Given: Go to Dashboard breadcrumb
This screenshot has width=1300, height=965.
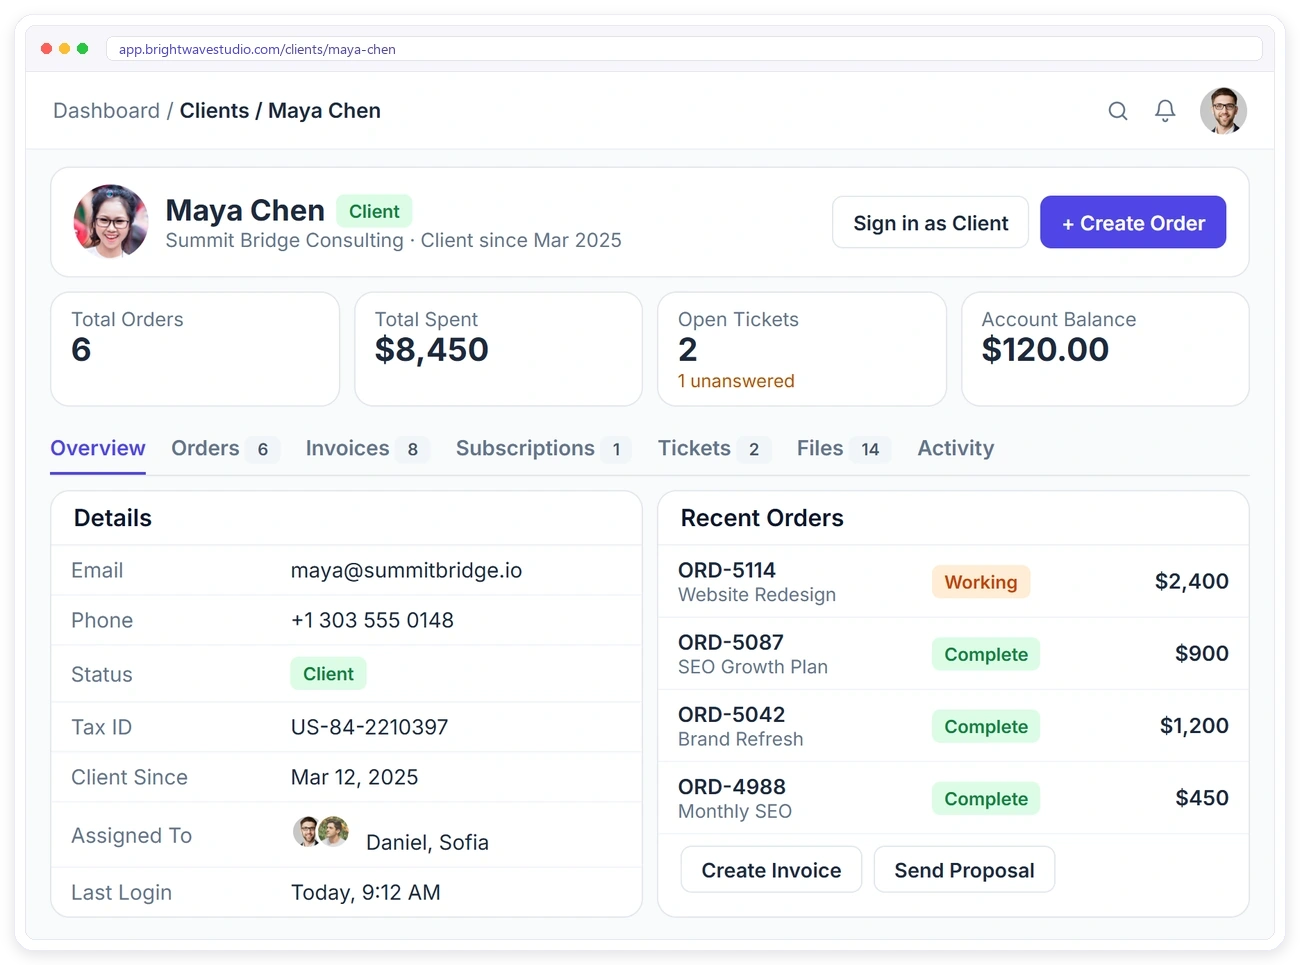Looking at the screenshot, I should click(x=106, y=111).
